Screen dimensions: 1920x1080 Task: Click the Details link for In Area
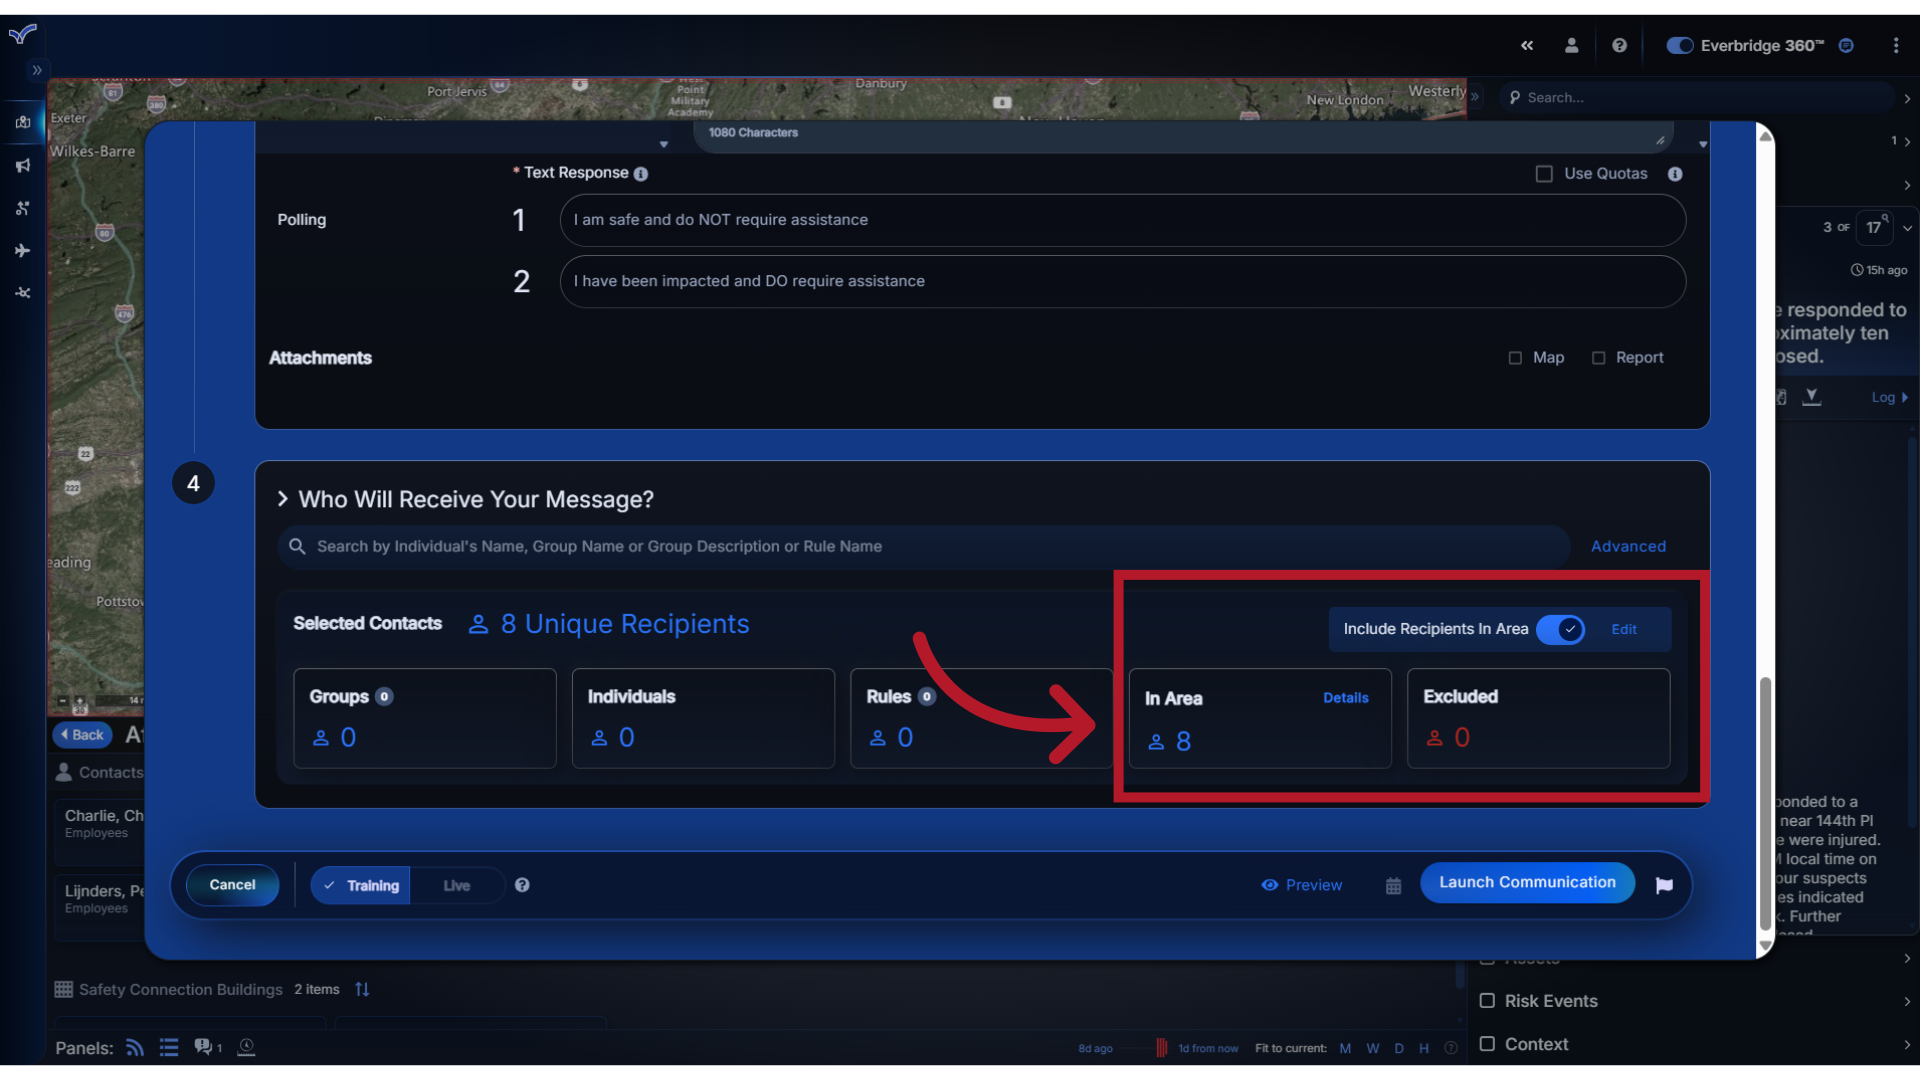pyautogui.click(x=1345, y=696)
